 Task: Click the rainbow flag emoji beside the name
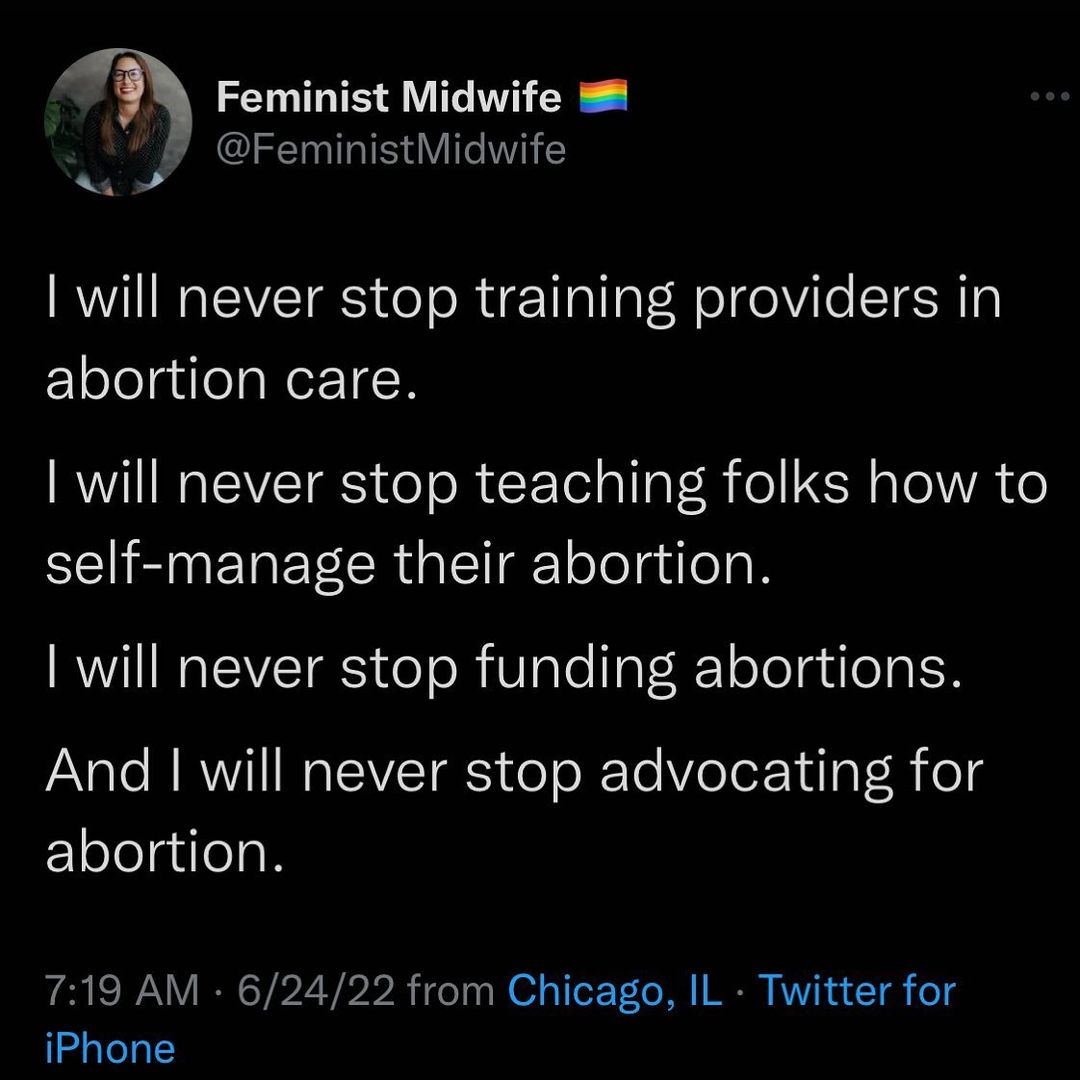point(603,97)
